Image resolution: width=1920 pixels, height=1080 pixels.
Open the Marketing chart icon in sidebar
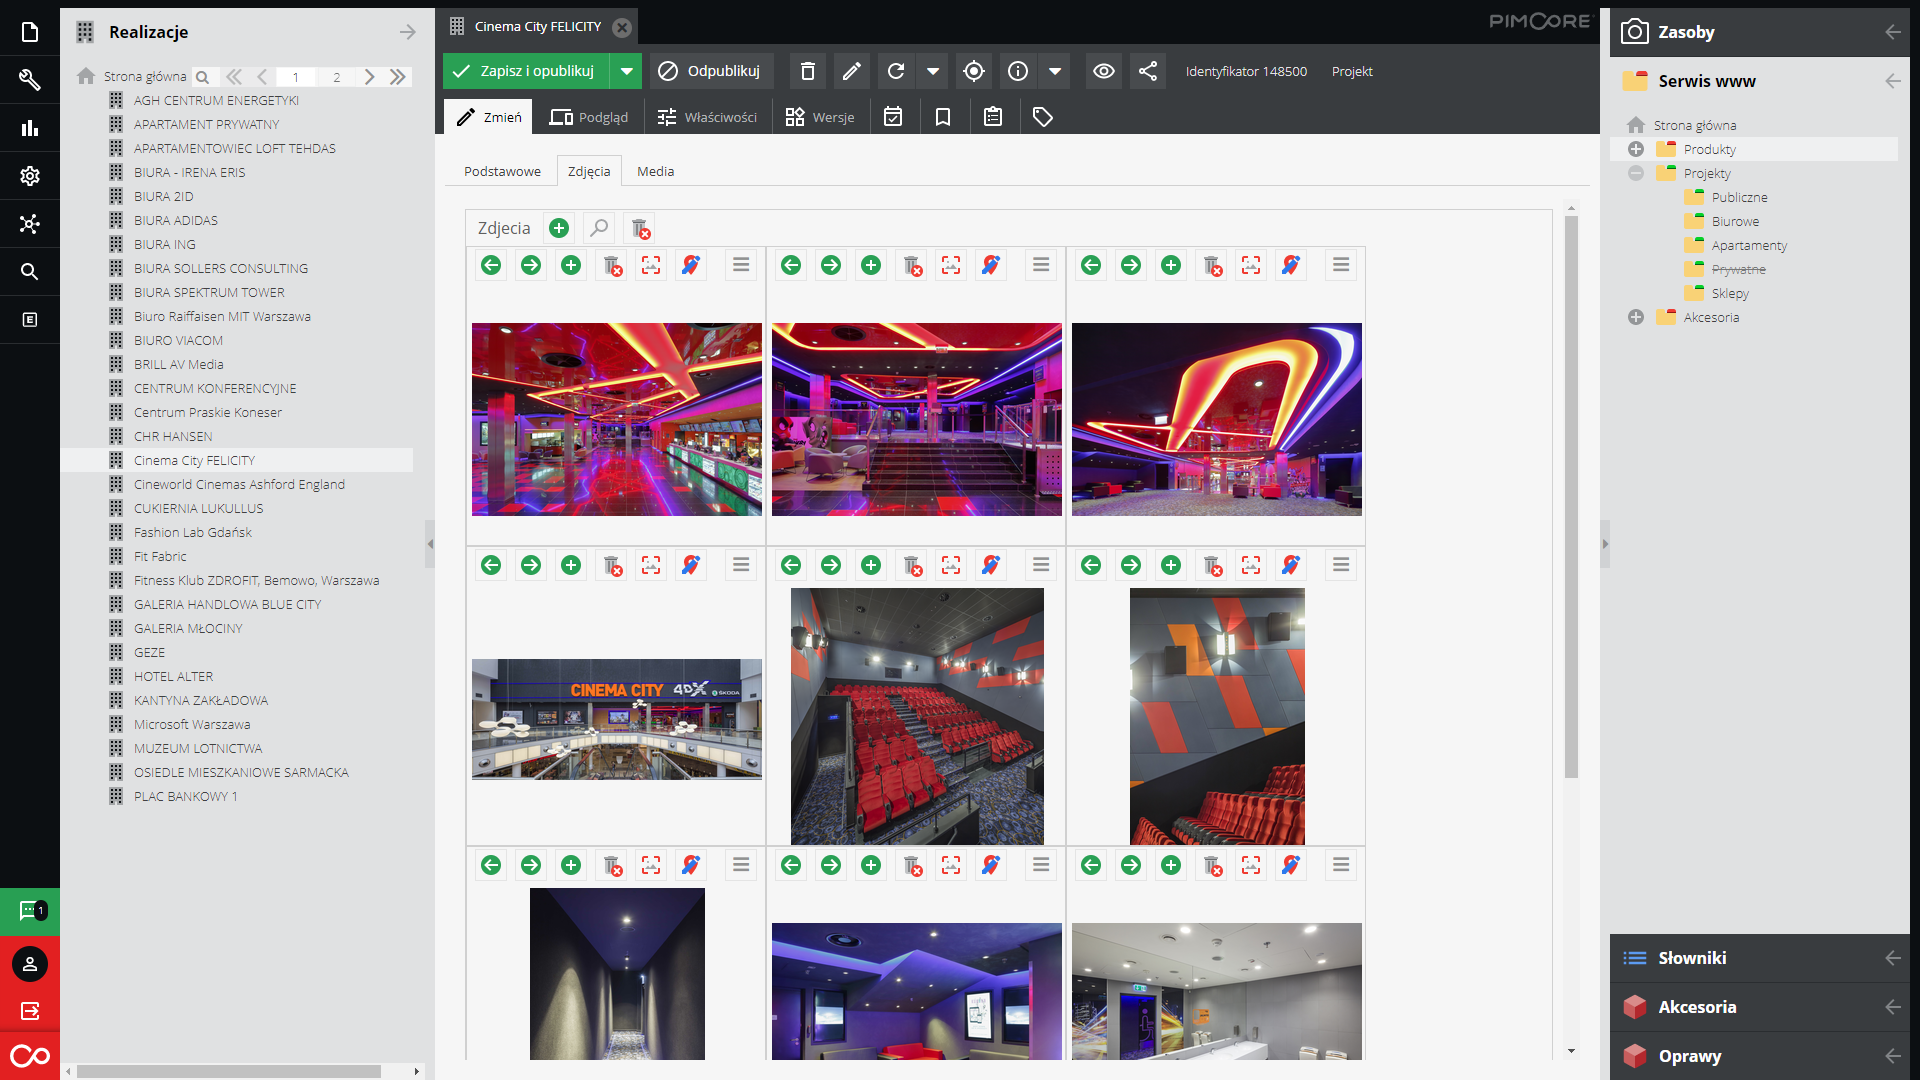(x=30, y=128)
